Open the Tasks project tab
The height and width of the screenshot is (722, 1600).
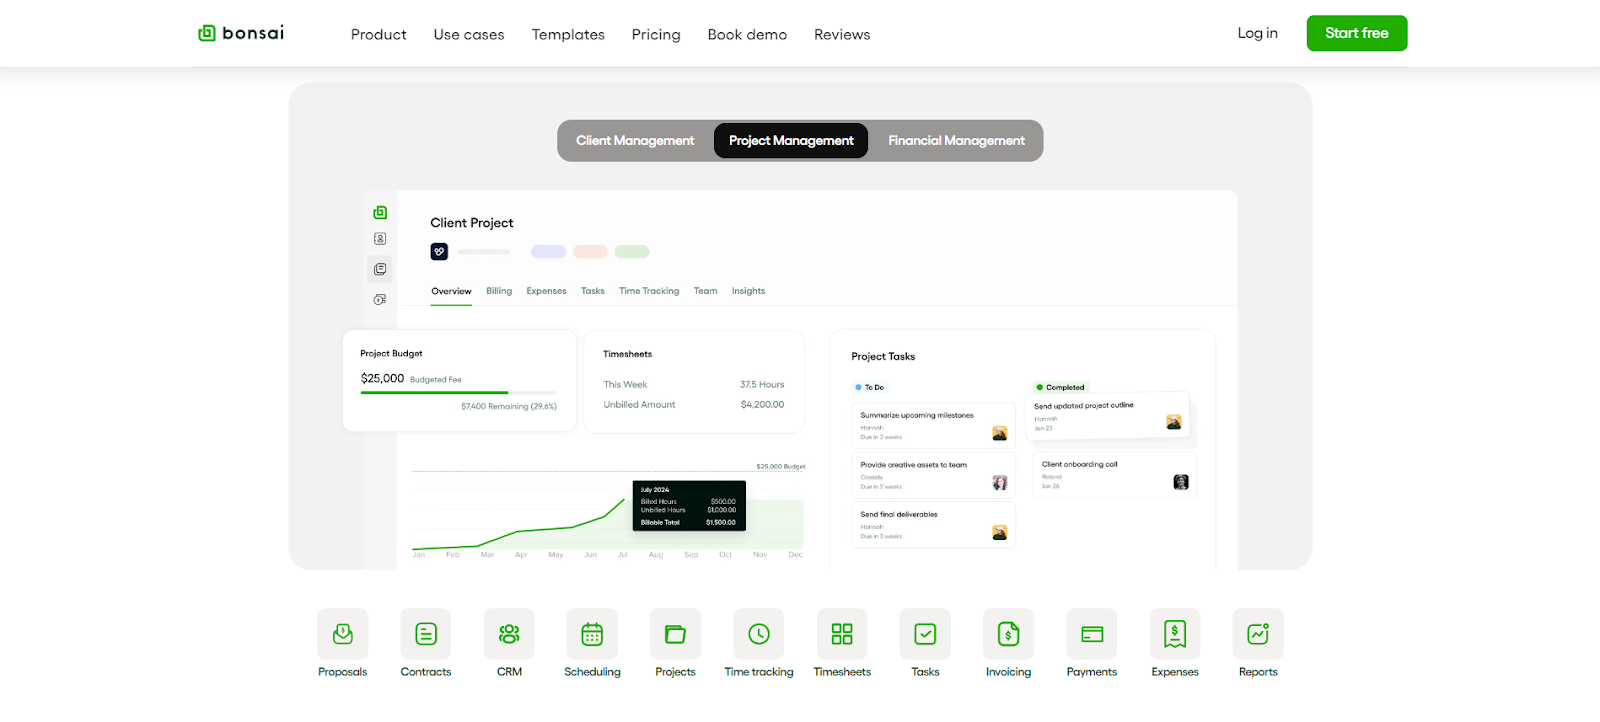click(x=593, y=291)
